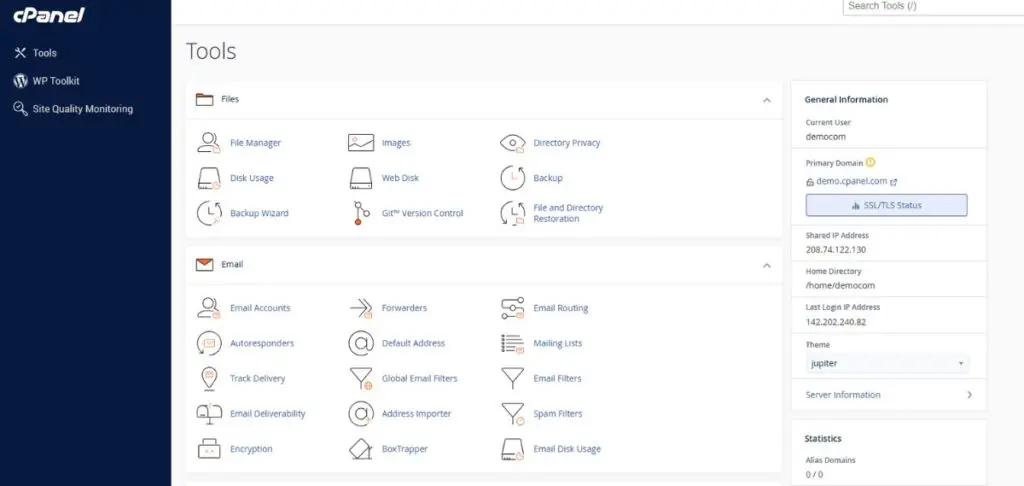Open the Git Version Control icon
Viewport: 1024px width, 486px height.
pos(360,213)
